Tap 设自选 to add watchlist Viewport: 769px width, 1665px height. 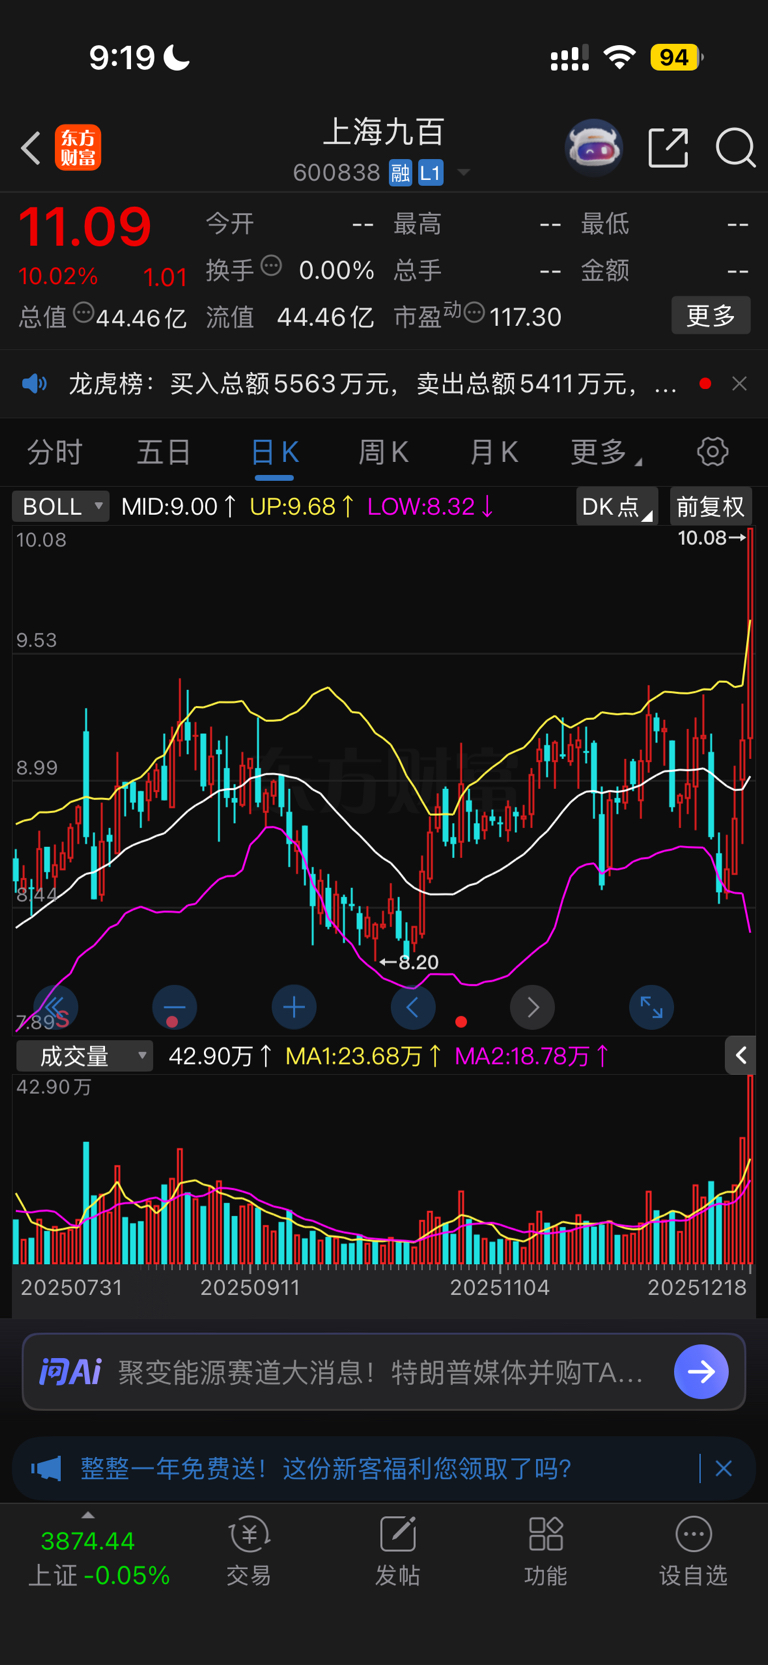(693, 1552)
